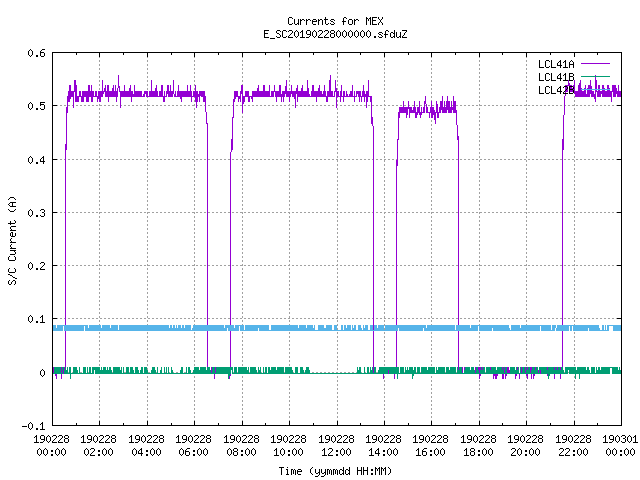Click the 190228 12:00 time tick label

(x=337, y=446)
